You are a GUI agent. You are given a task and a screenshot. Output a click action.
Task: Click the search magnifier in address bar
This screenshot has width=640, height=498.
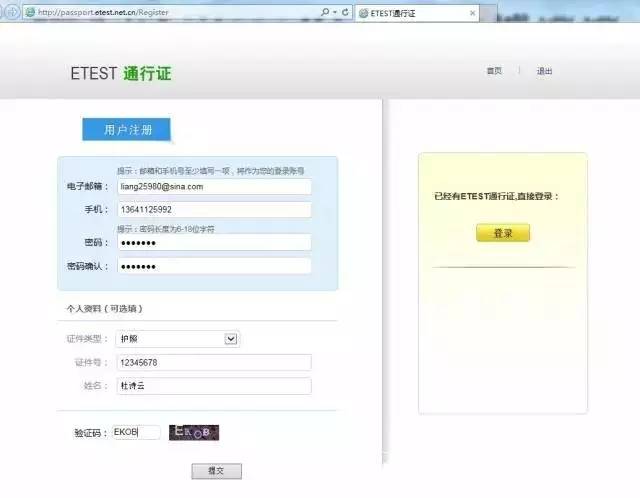[325, 12]
